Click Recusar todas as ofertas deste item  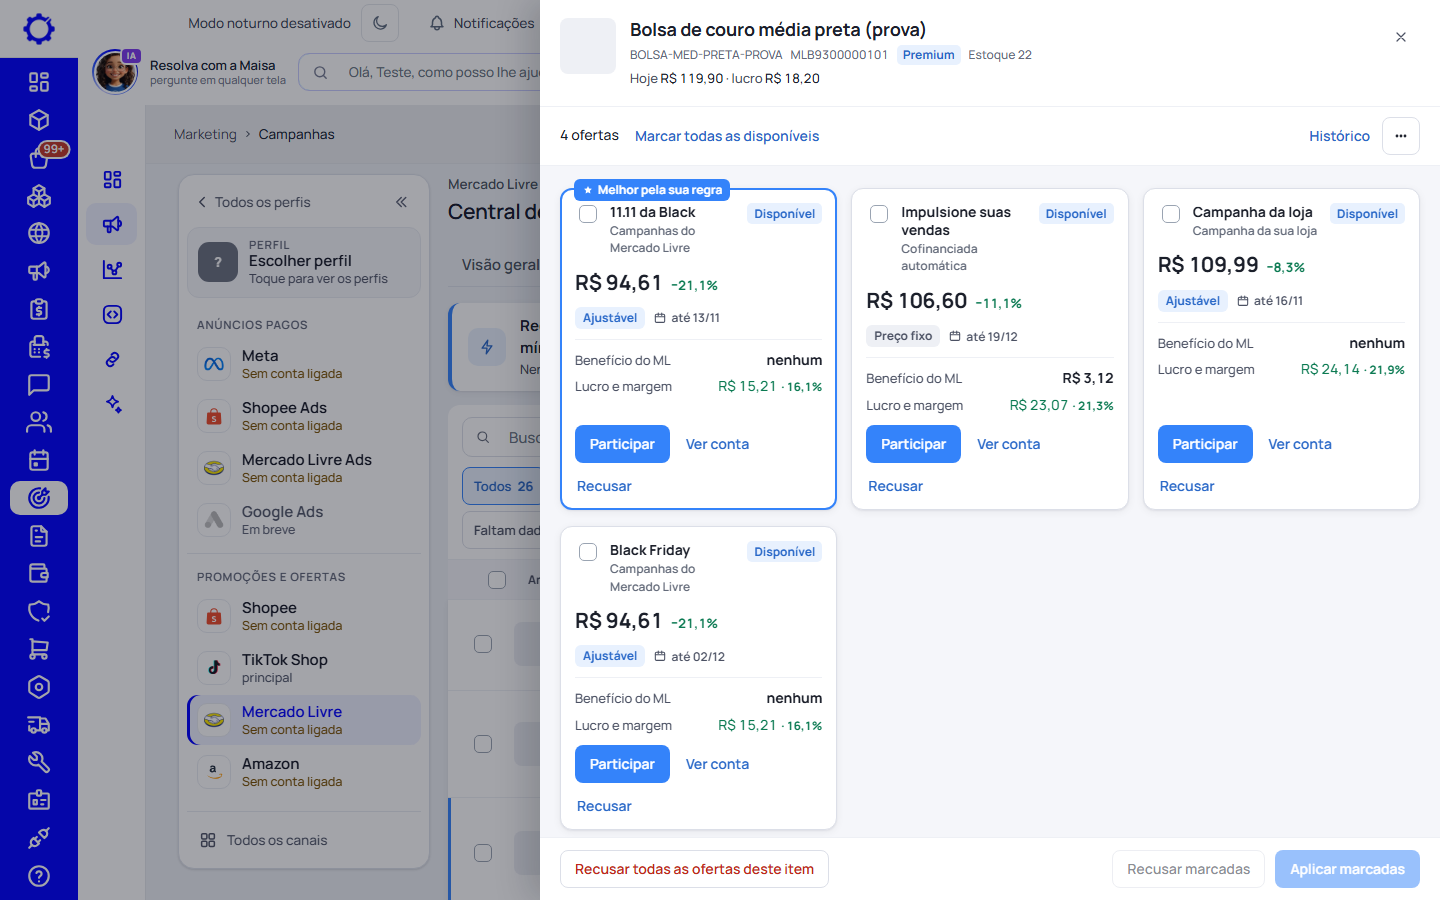[x=694, y=869]
